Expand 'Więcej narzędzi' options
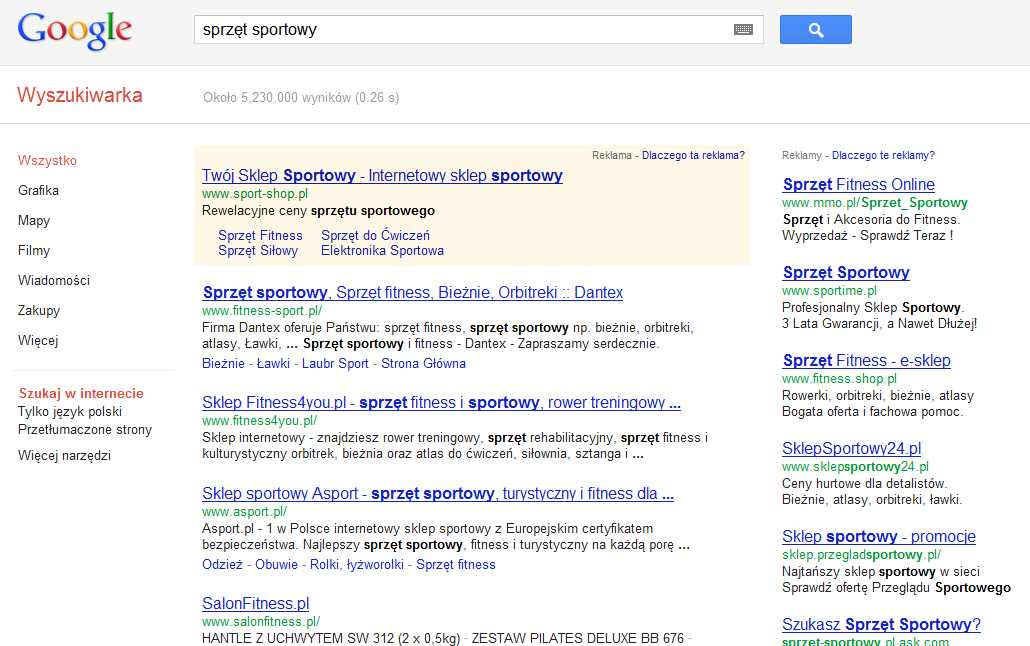The height and width of the screenshot is (646, 1030). pyautogui.click(x=64, y=455)
